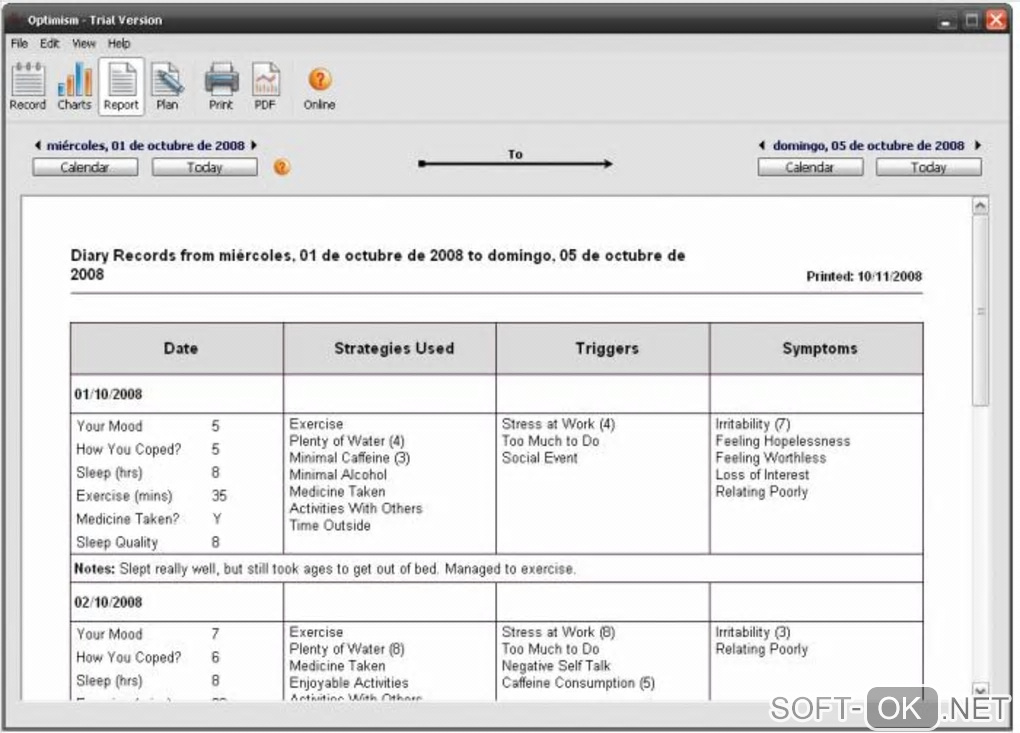Open the File menu
1020x733 pixels.
19,44
